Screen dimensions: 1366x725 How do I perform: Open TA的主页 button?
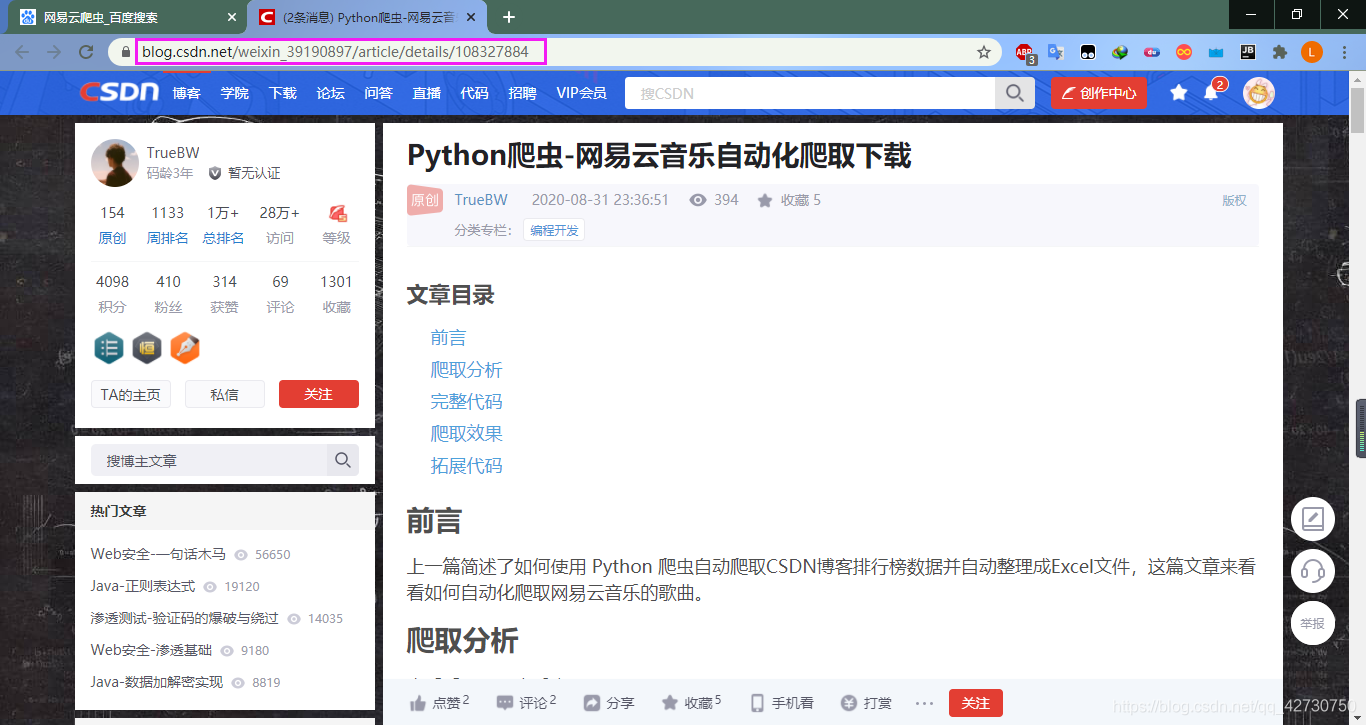[131, 394]
